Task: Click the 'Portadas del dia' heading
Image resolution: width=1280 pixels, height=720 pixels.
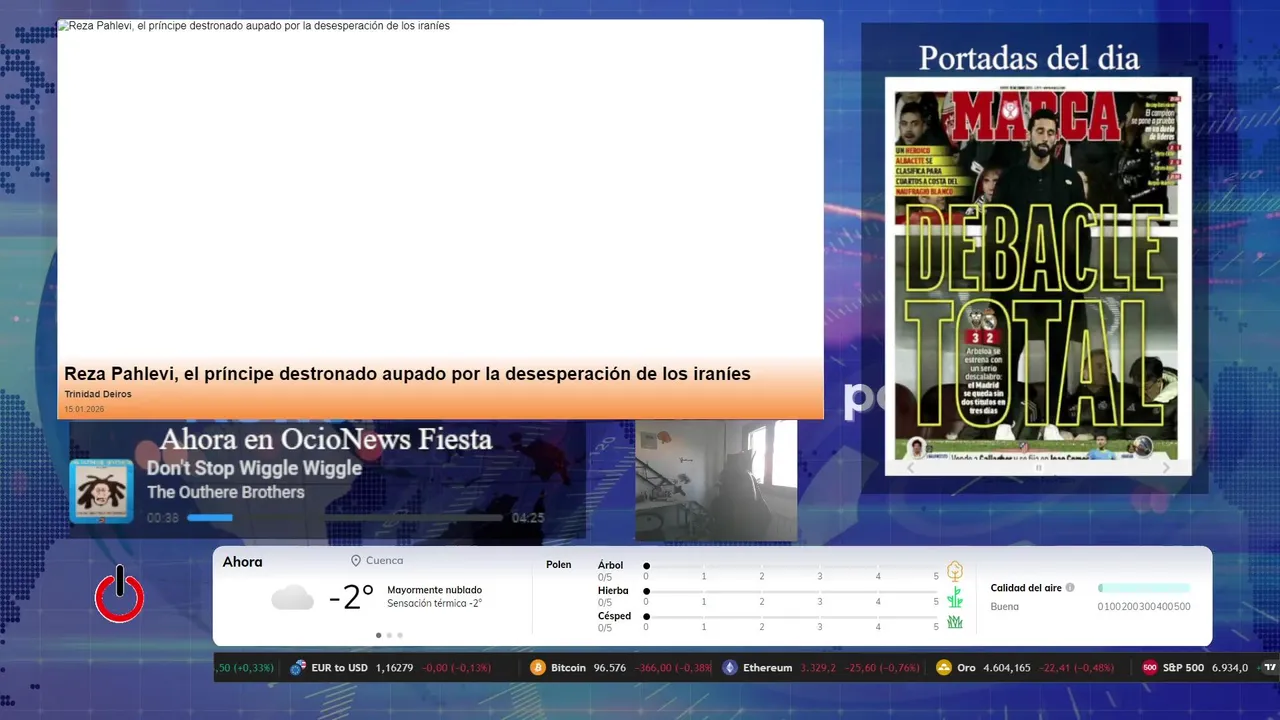Action: pyautogui.click(x=1029, y=58)
